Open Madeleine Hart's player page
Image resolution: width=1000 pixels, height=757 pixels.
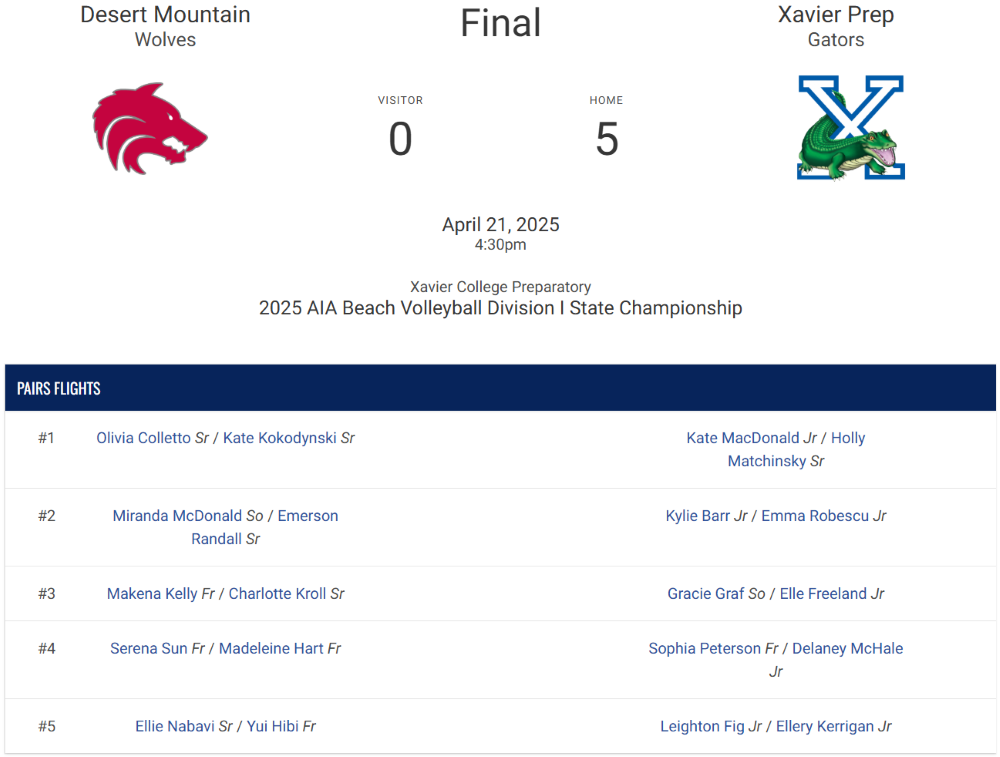[x=271, y=649]
